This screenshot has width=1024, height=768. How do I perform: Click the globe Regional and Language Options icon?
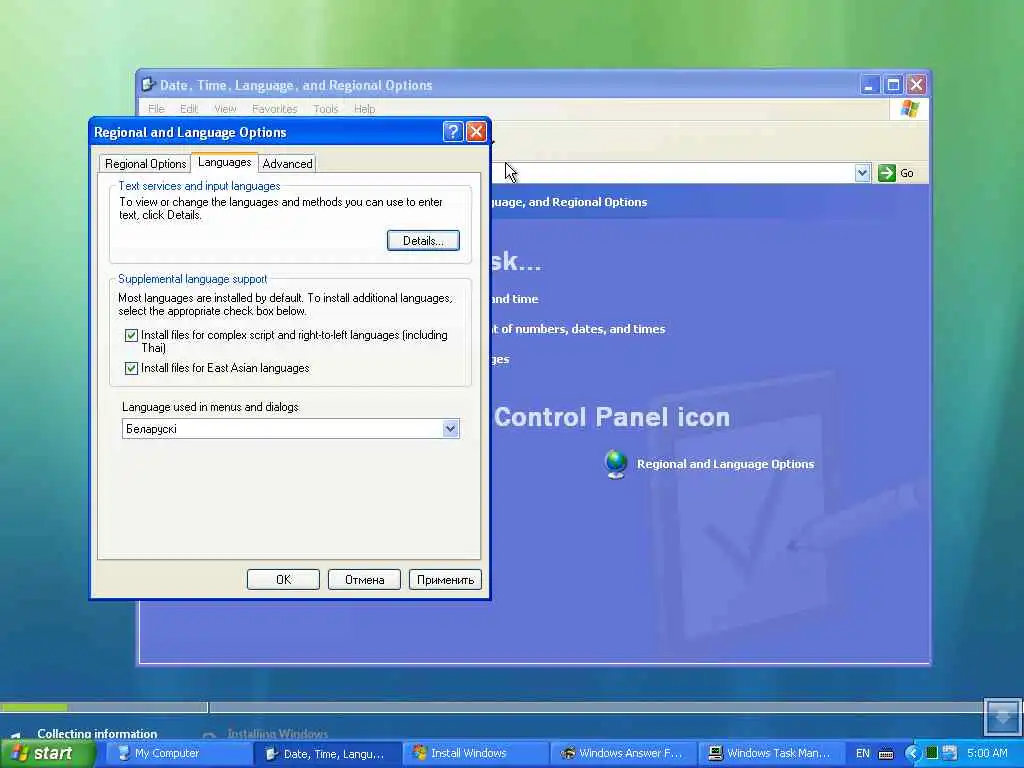point(616,464)
